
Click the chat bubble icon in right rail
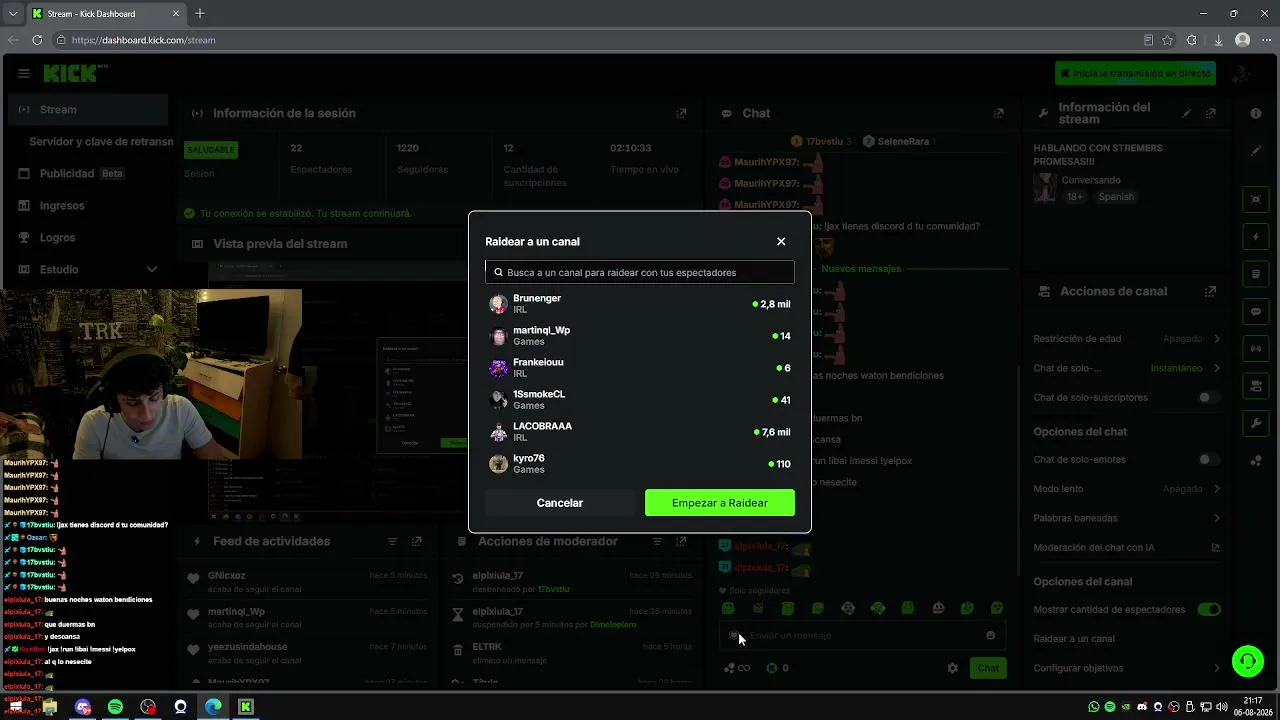tap(1256, 312)
